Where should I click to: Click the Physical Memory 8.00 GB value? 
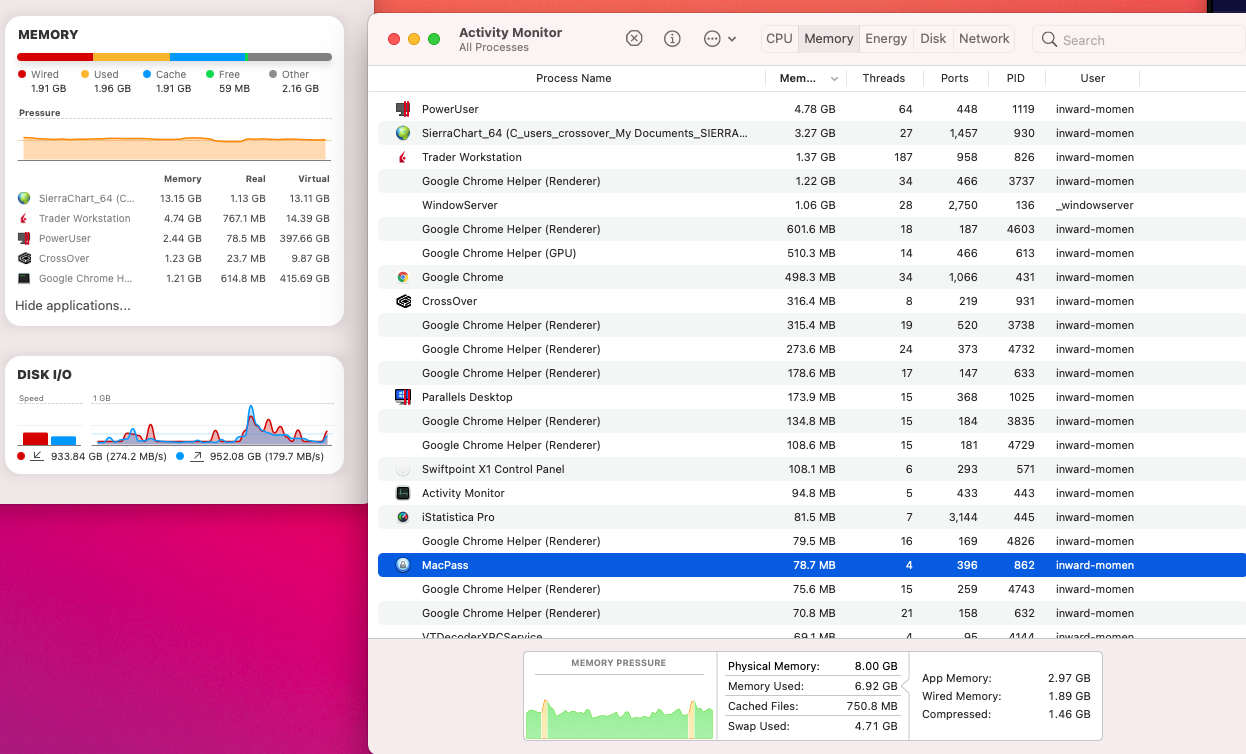point(875,666)
